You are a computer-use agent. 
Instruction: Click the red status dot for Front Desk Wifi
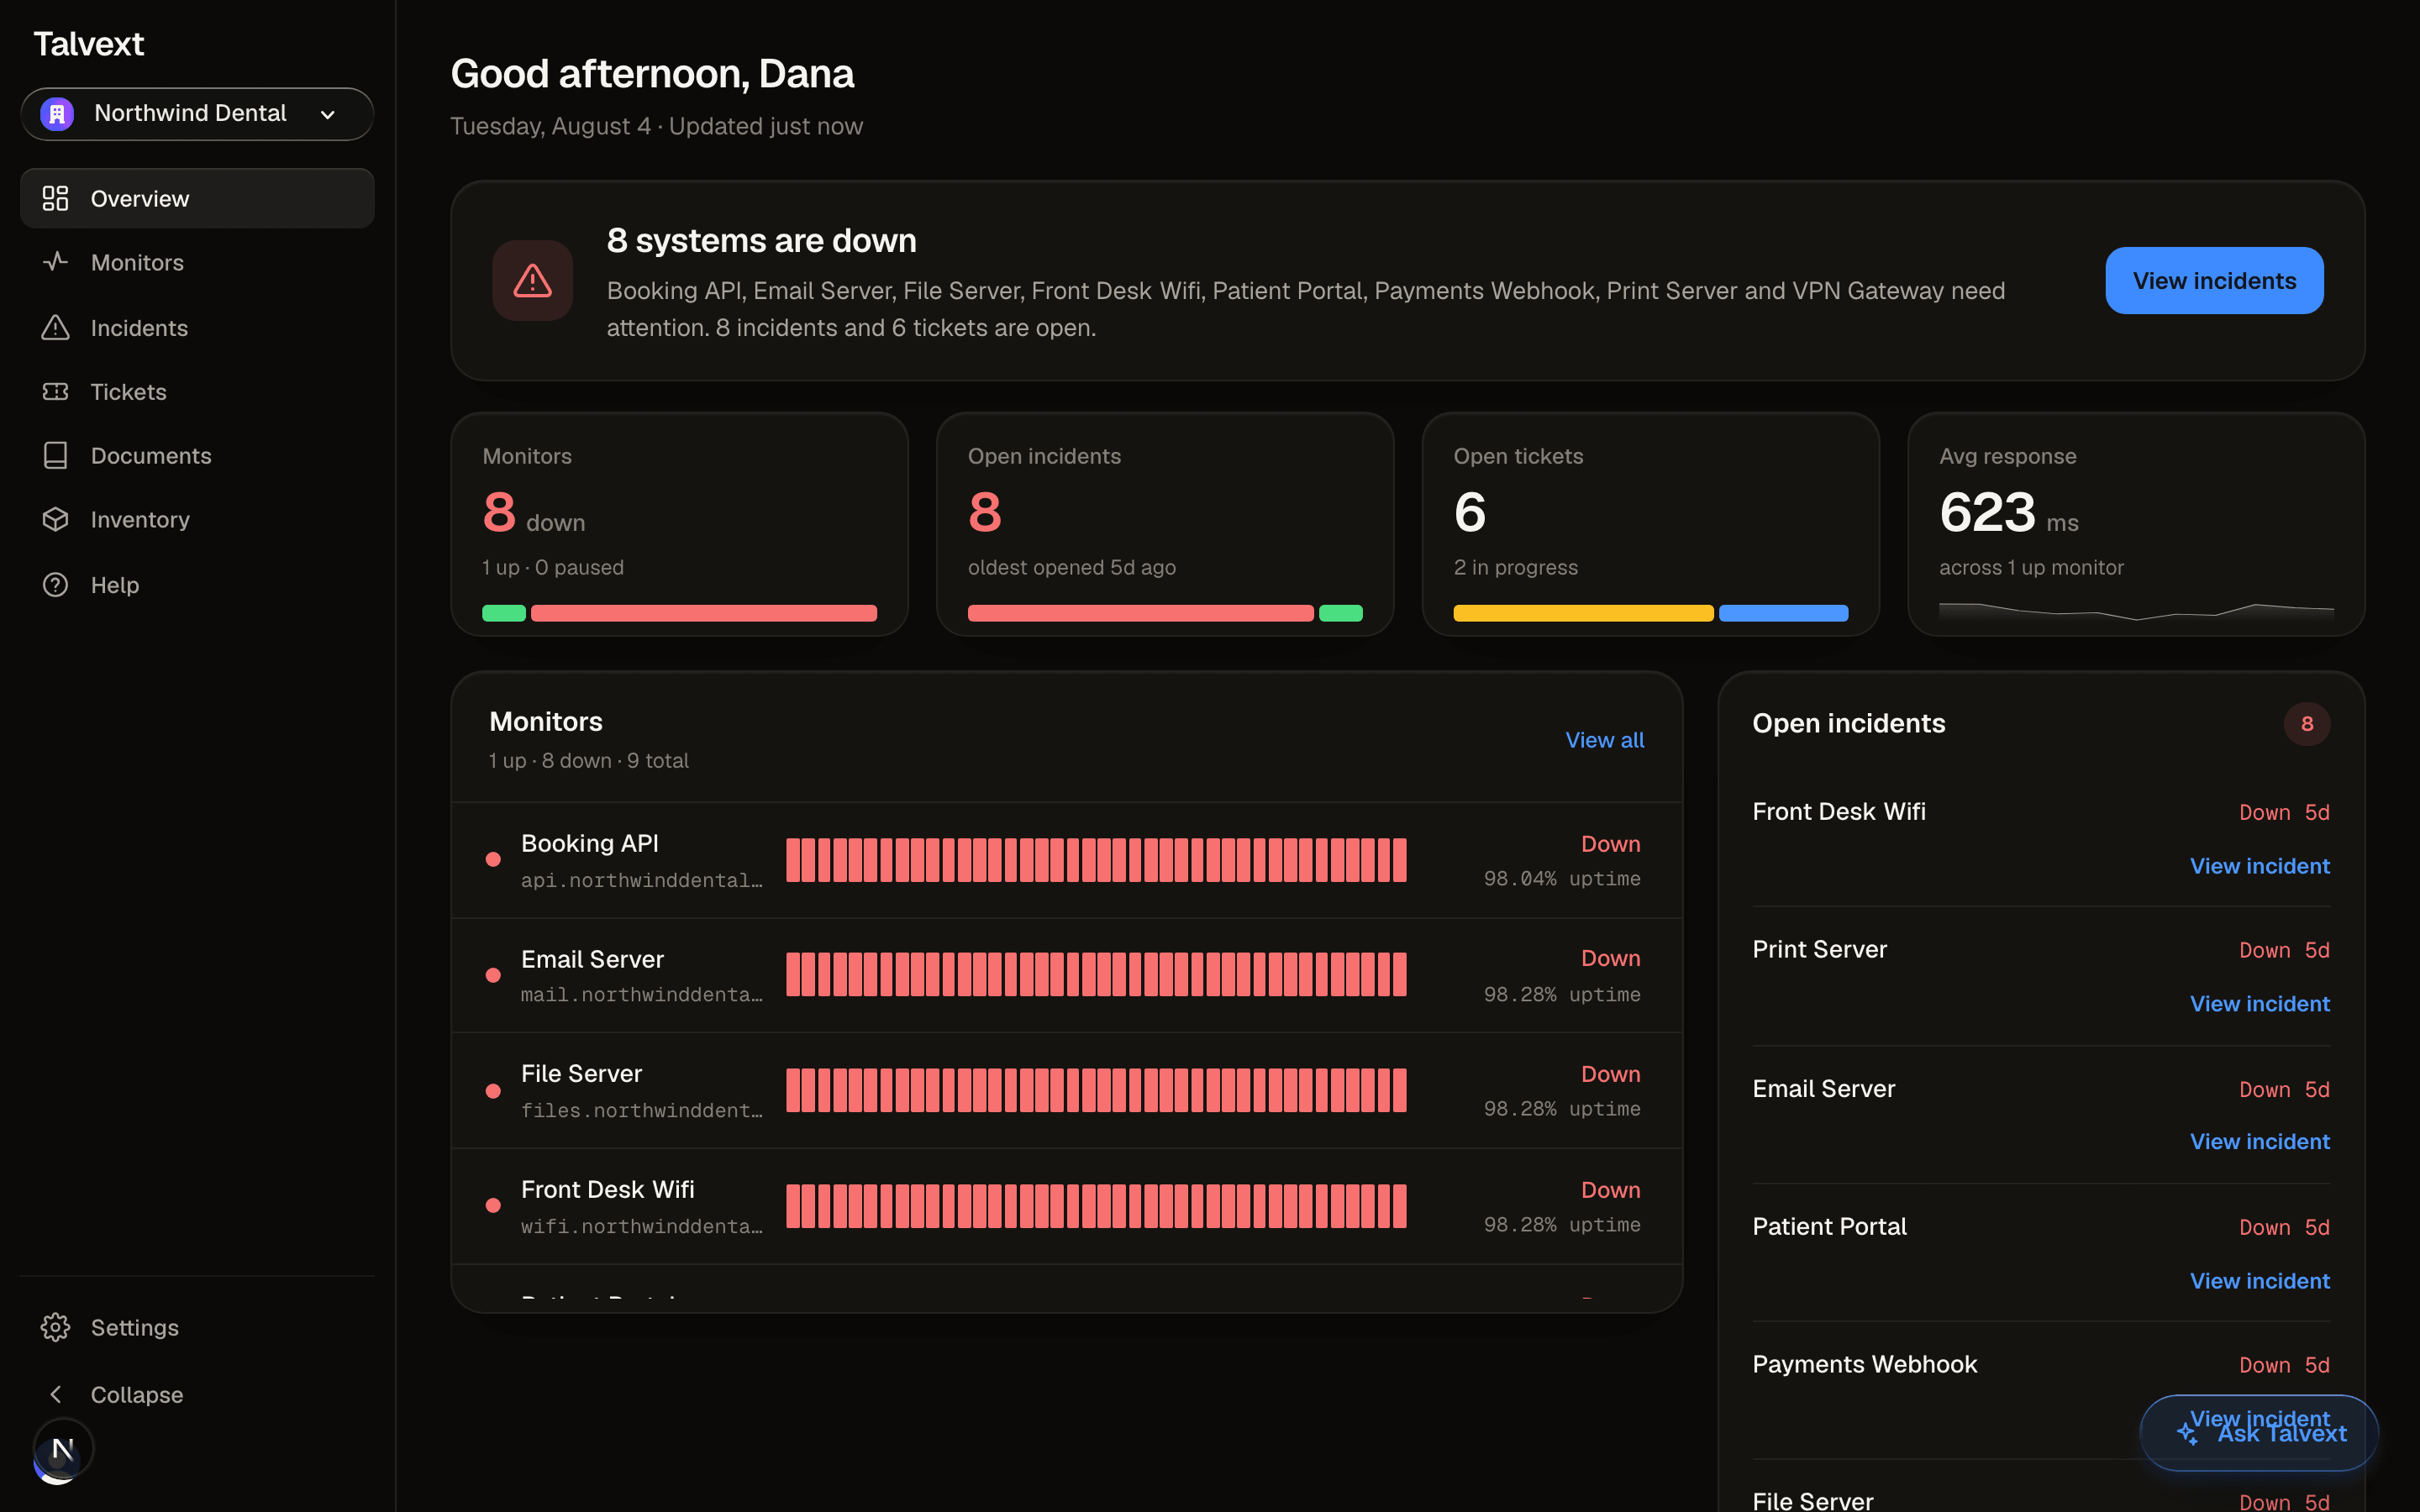click(x=493, y=1205)
